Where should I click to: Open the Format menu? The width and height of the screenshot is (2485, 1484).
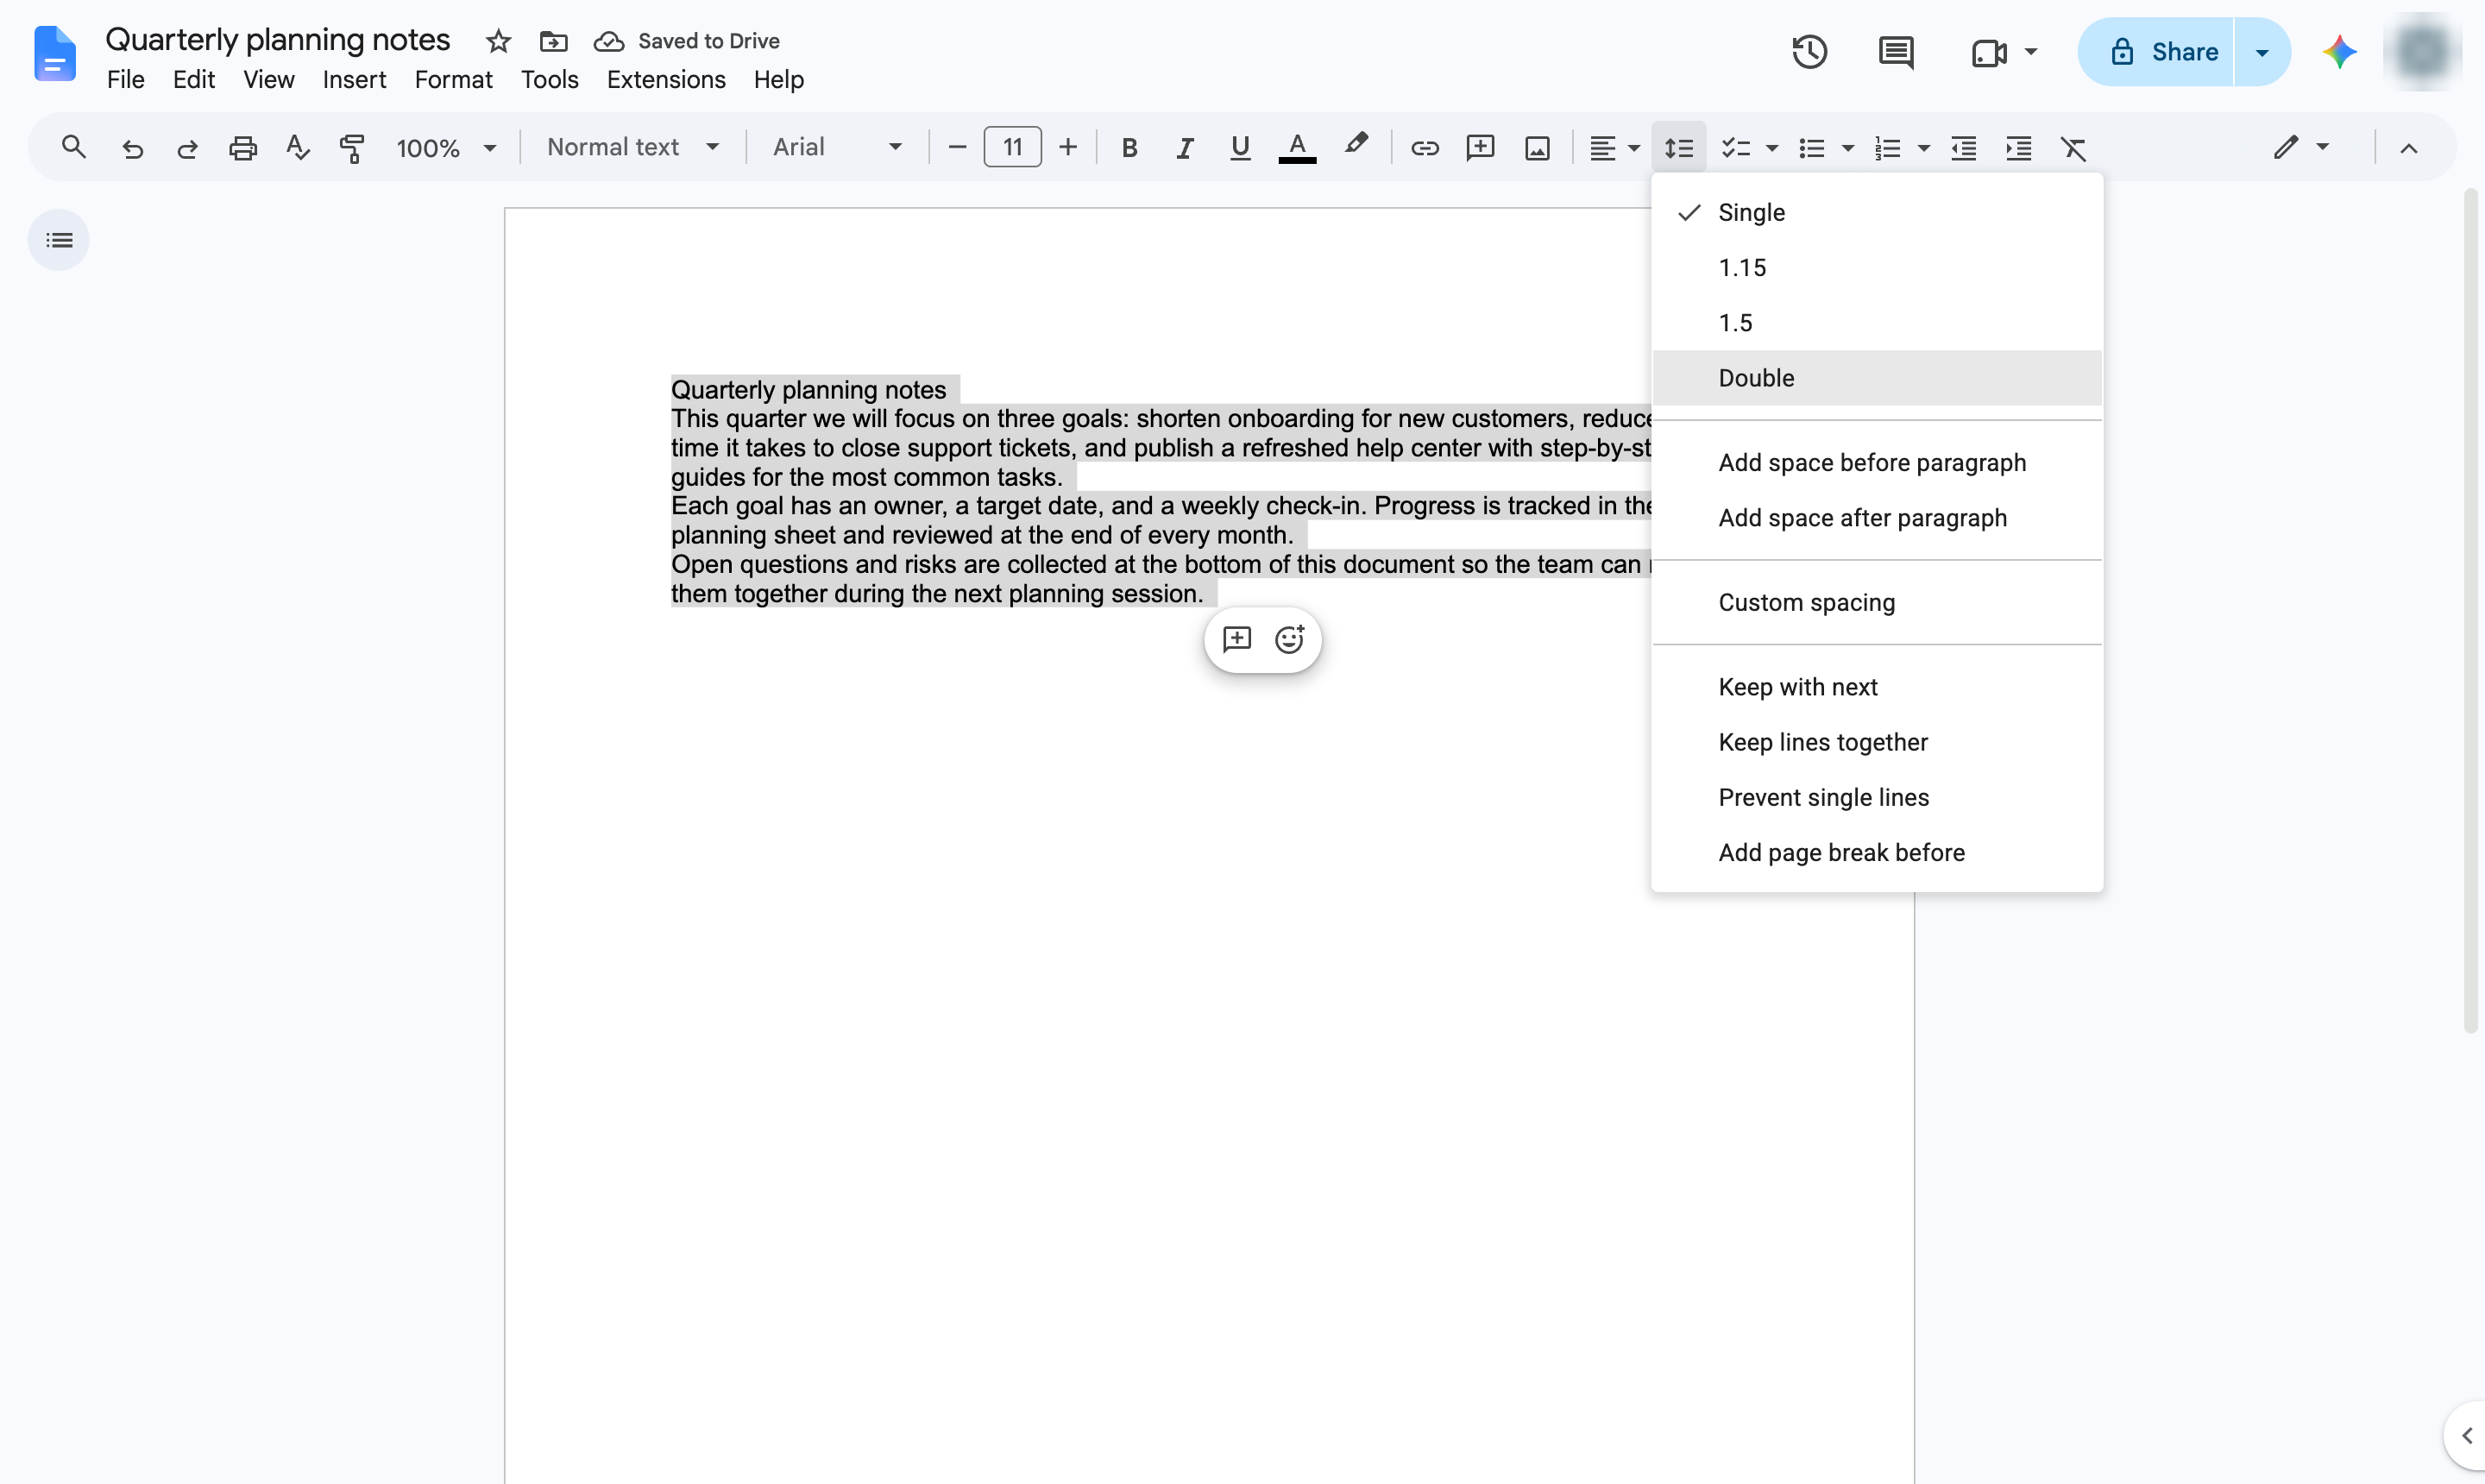click(x=453, y=80)
